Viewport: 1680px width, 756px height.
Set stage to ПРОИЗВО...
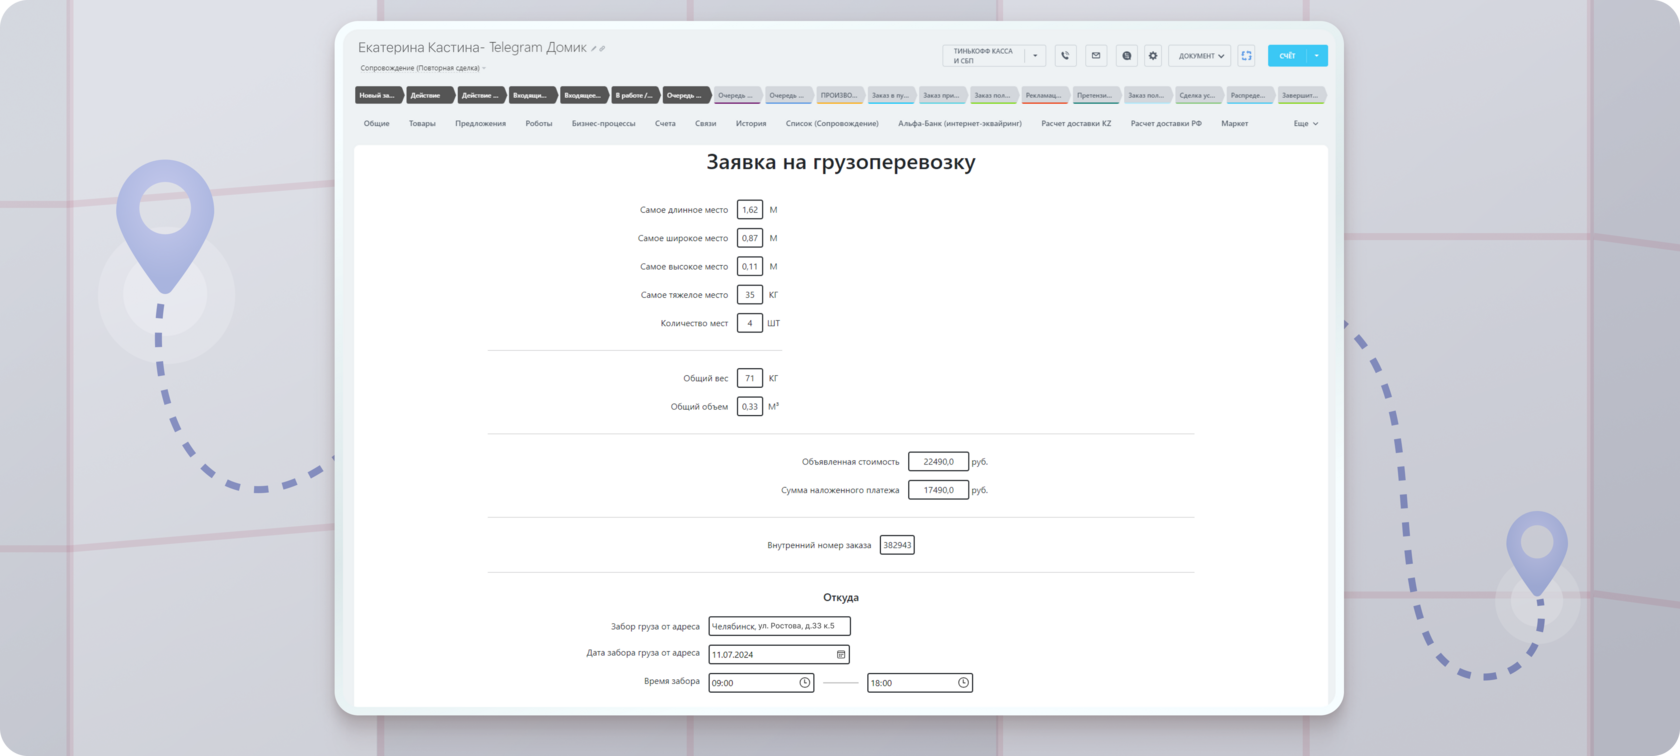[840, 95]
